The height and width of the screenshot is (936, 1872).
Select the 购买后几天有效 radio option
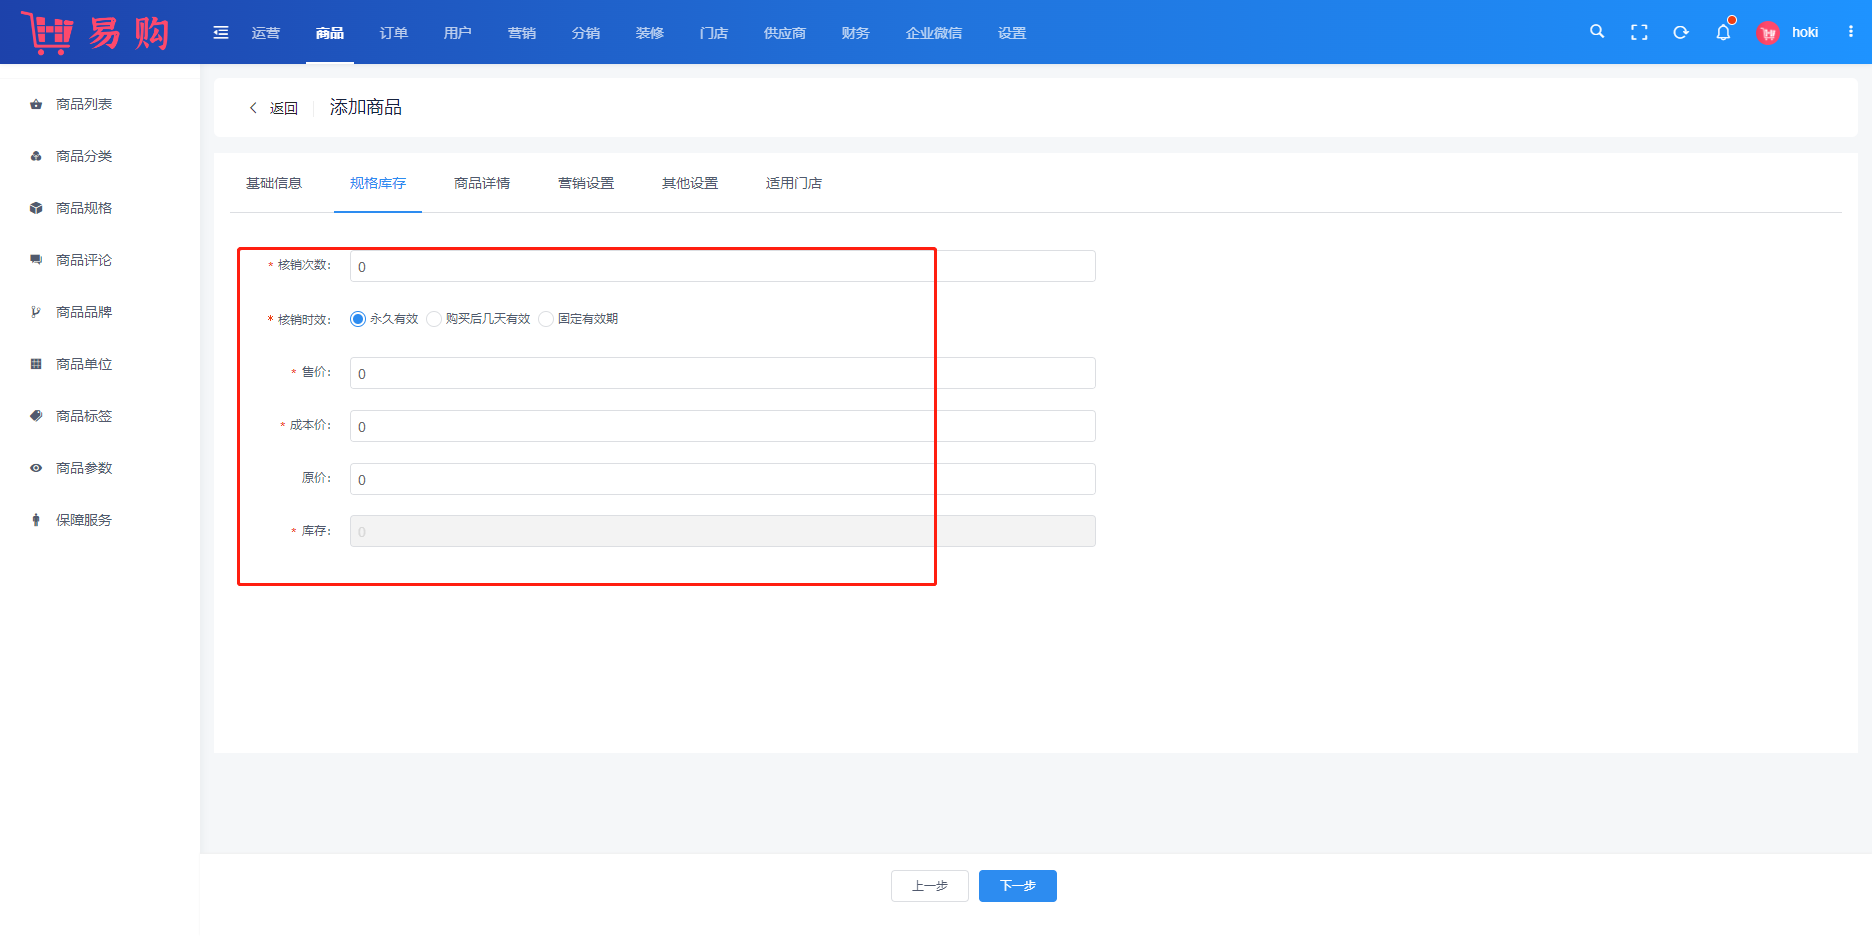click(x=434, y=319)
